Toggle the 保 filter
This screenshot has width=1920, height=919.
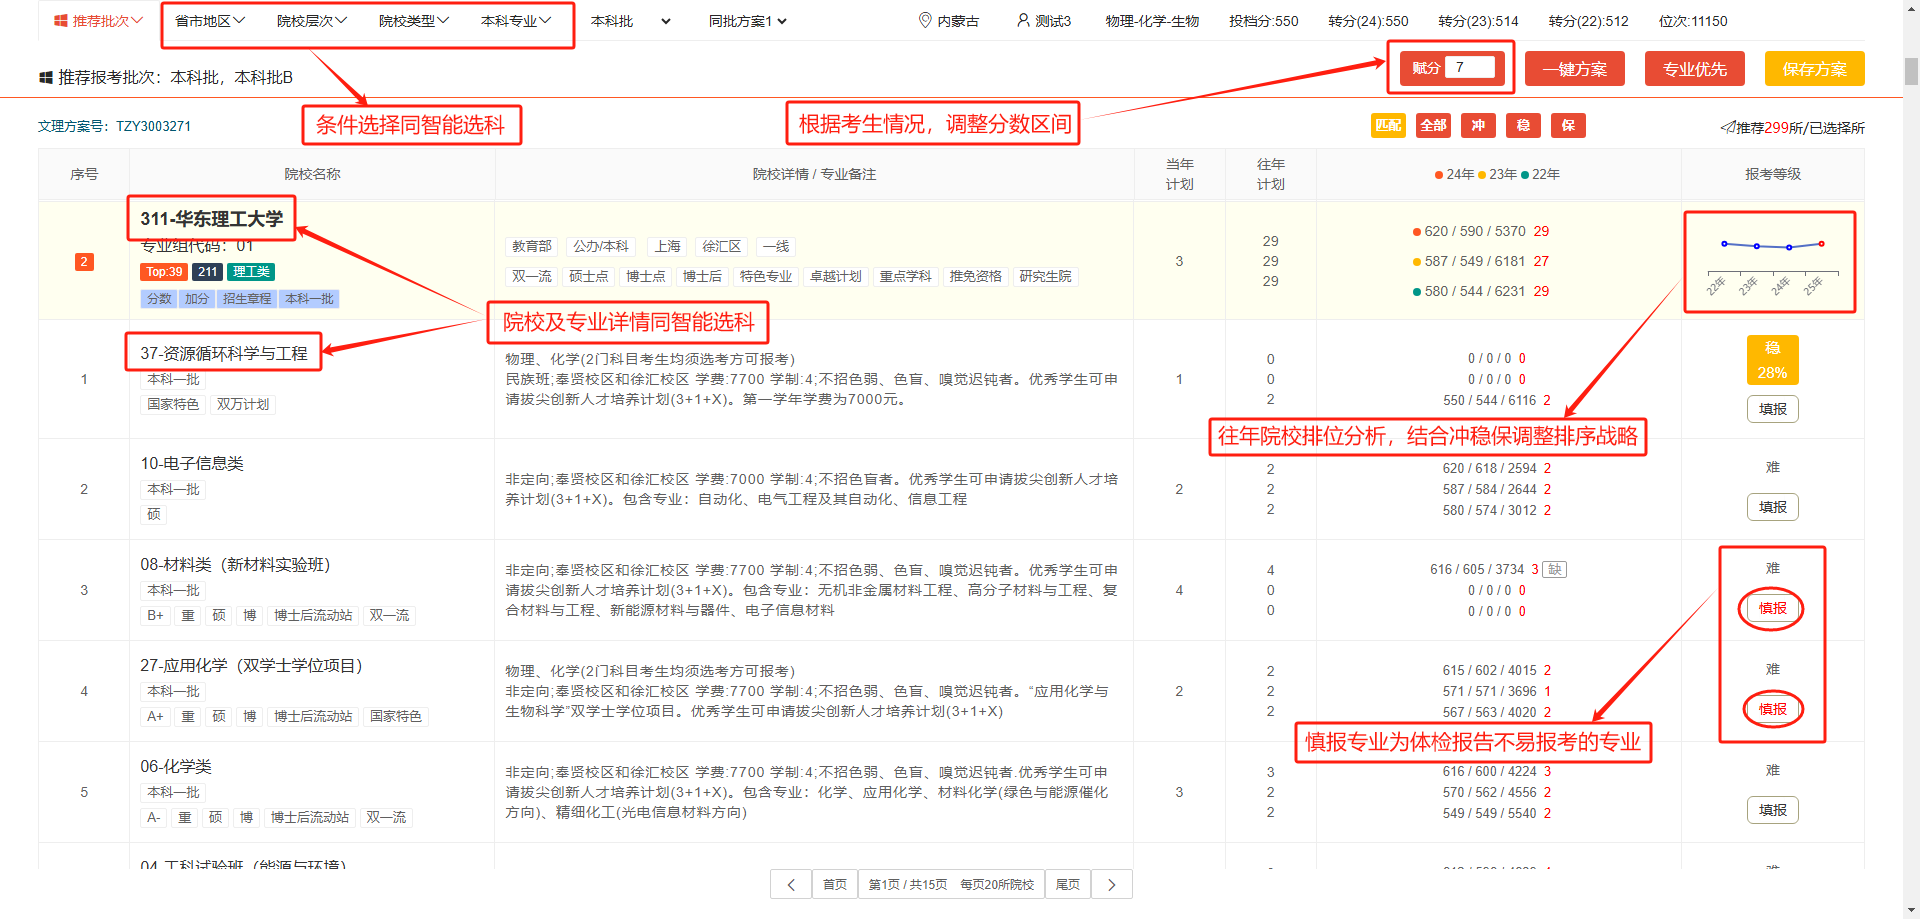1568,125
